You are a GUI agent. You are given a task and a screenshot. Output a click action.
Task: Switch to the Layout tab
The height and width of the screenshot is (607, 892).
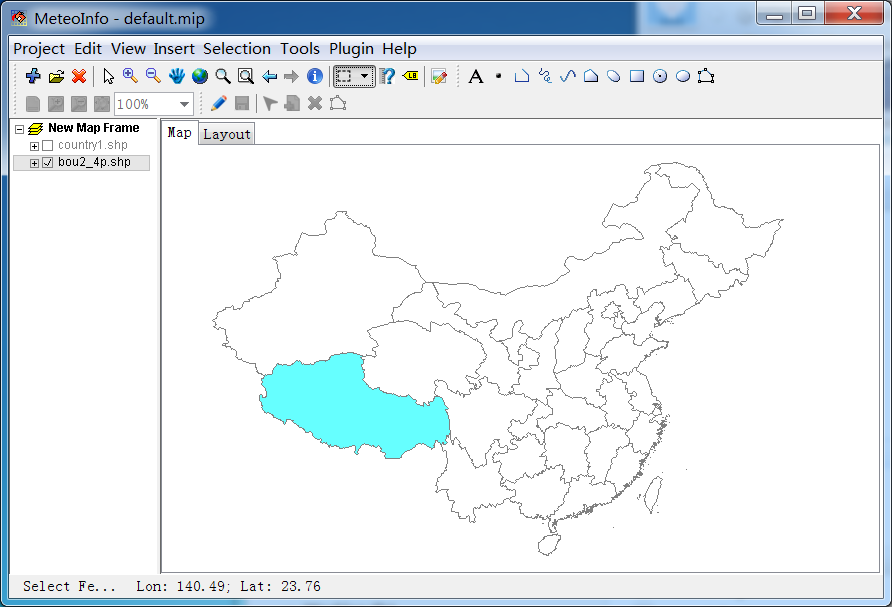pyautogui.click(x=227, y=134)
